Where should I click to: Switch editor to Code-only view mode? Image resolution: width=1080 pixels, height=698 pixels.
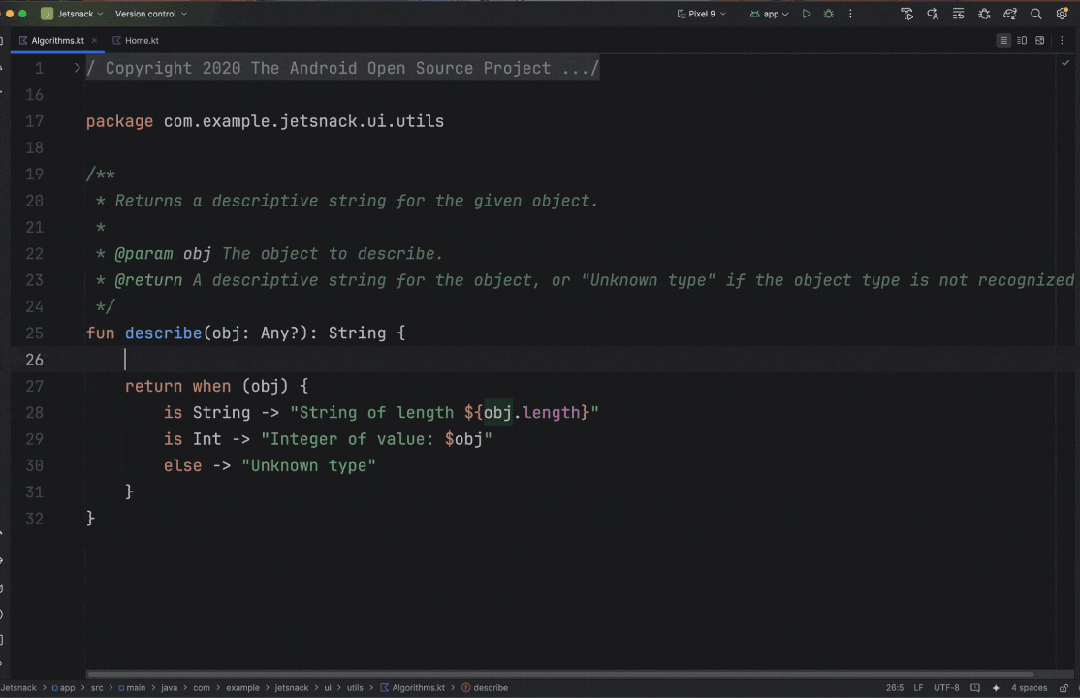coord(1003,41)
